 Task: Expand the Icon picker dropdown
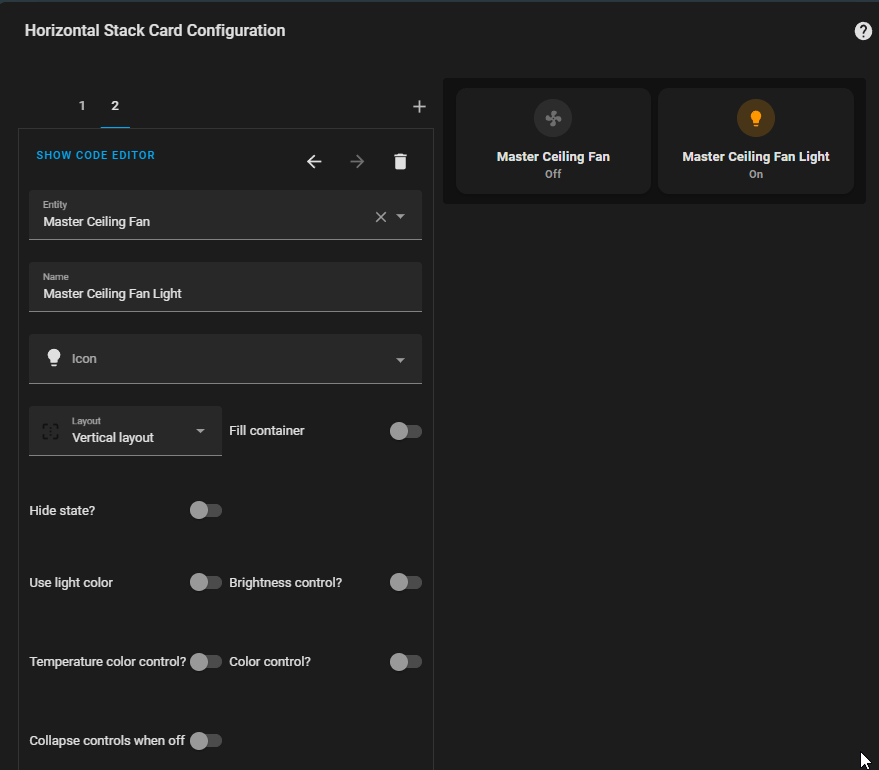point(400,360)
